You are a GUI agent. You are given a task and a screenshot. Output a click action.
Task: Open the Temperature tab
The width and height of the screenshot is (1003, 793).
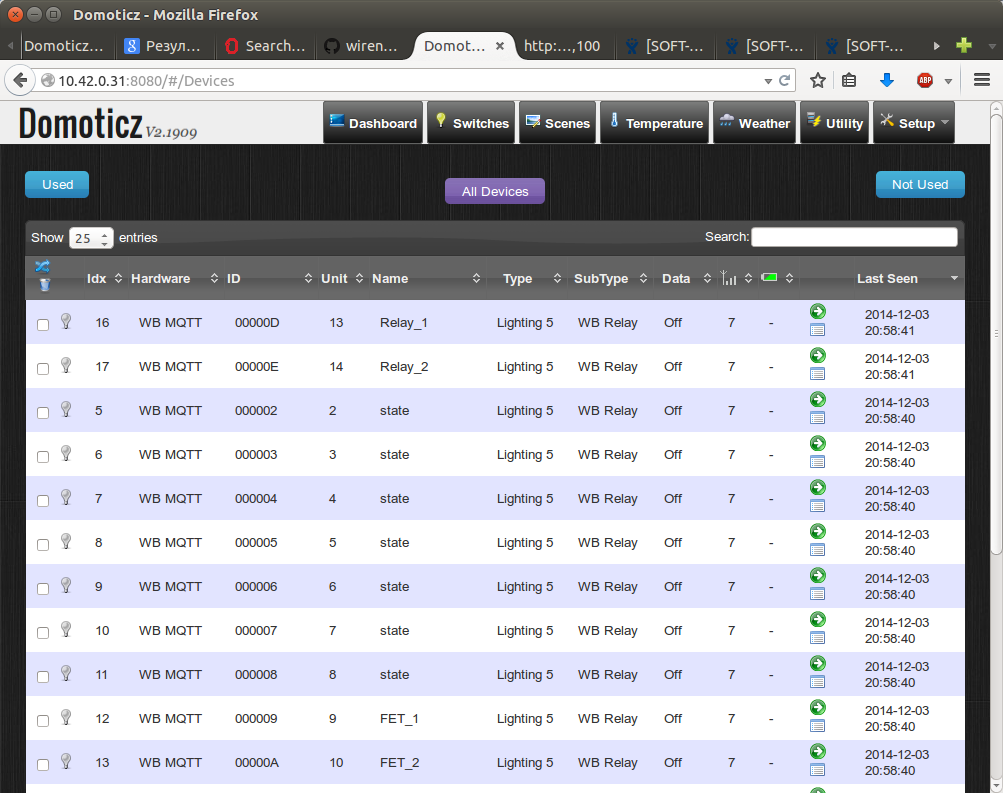(654, 123)
